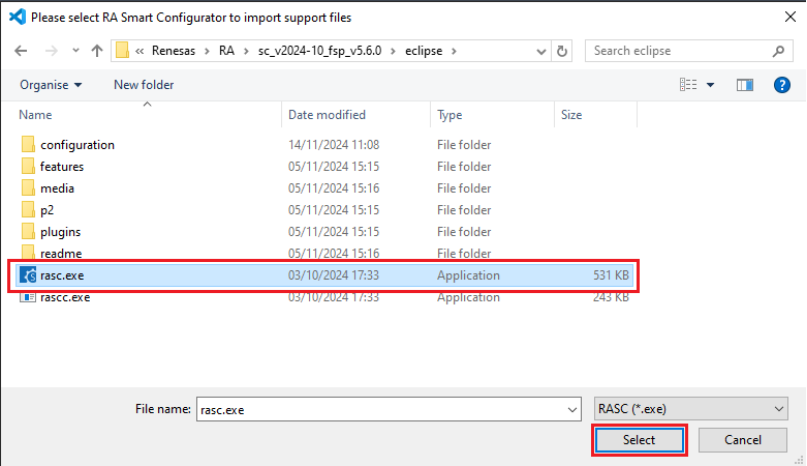Expand the address bar history dropdown
The width and height of the screenshot is (807, 466).
(540, 50)
